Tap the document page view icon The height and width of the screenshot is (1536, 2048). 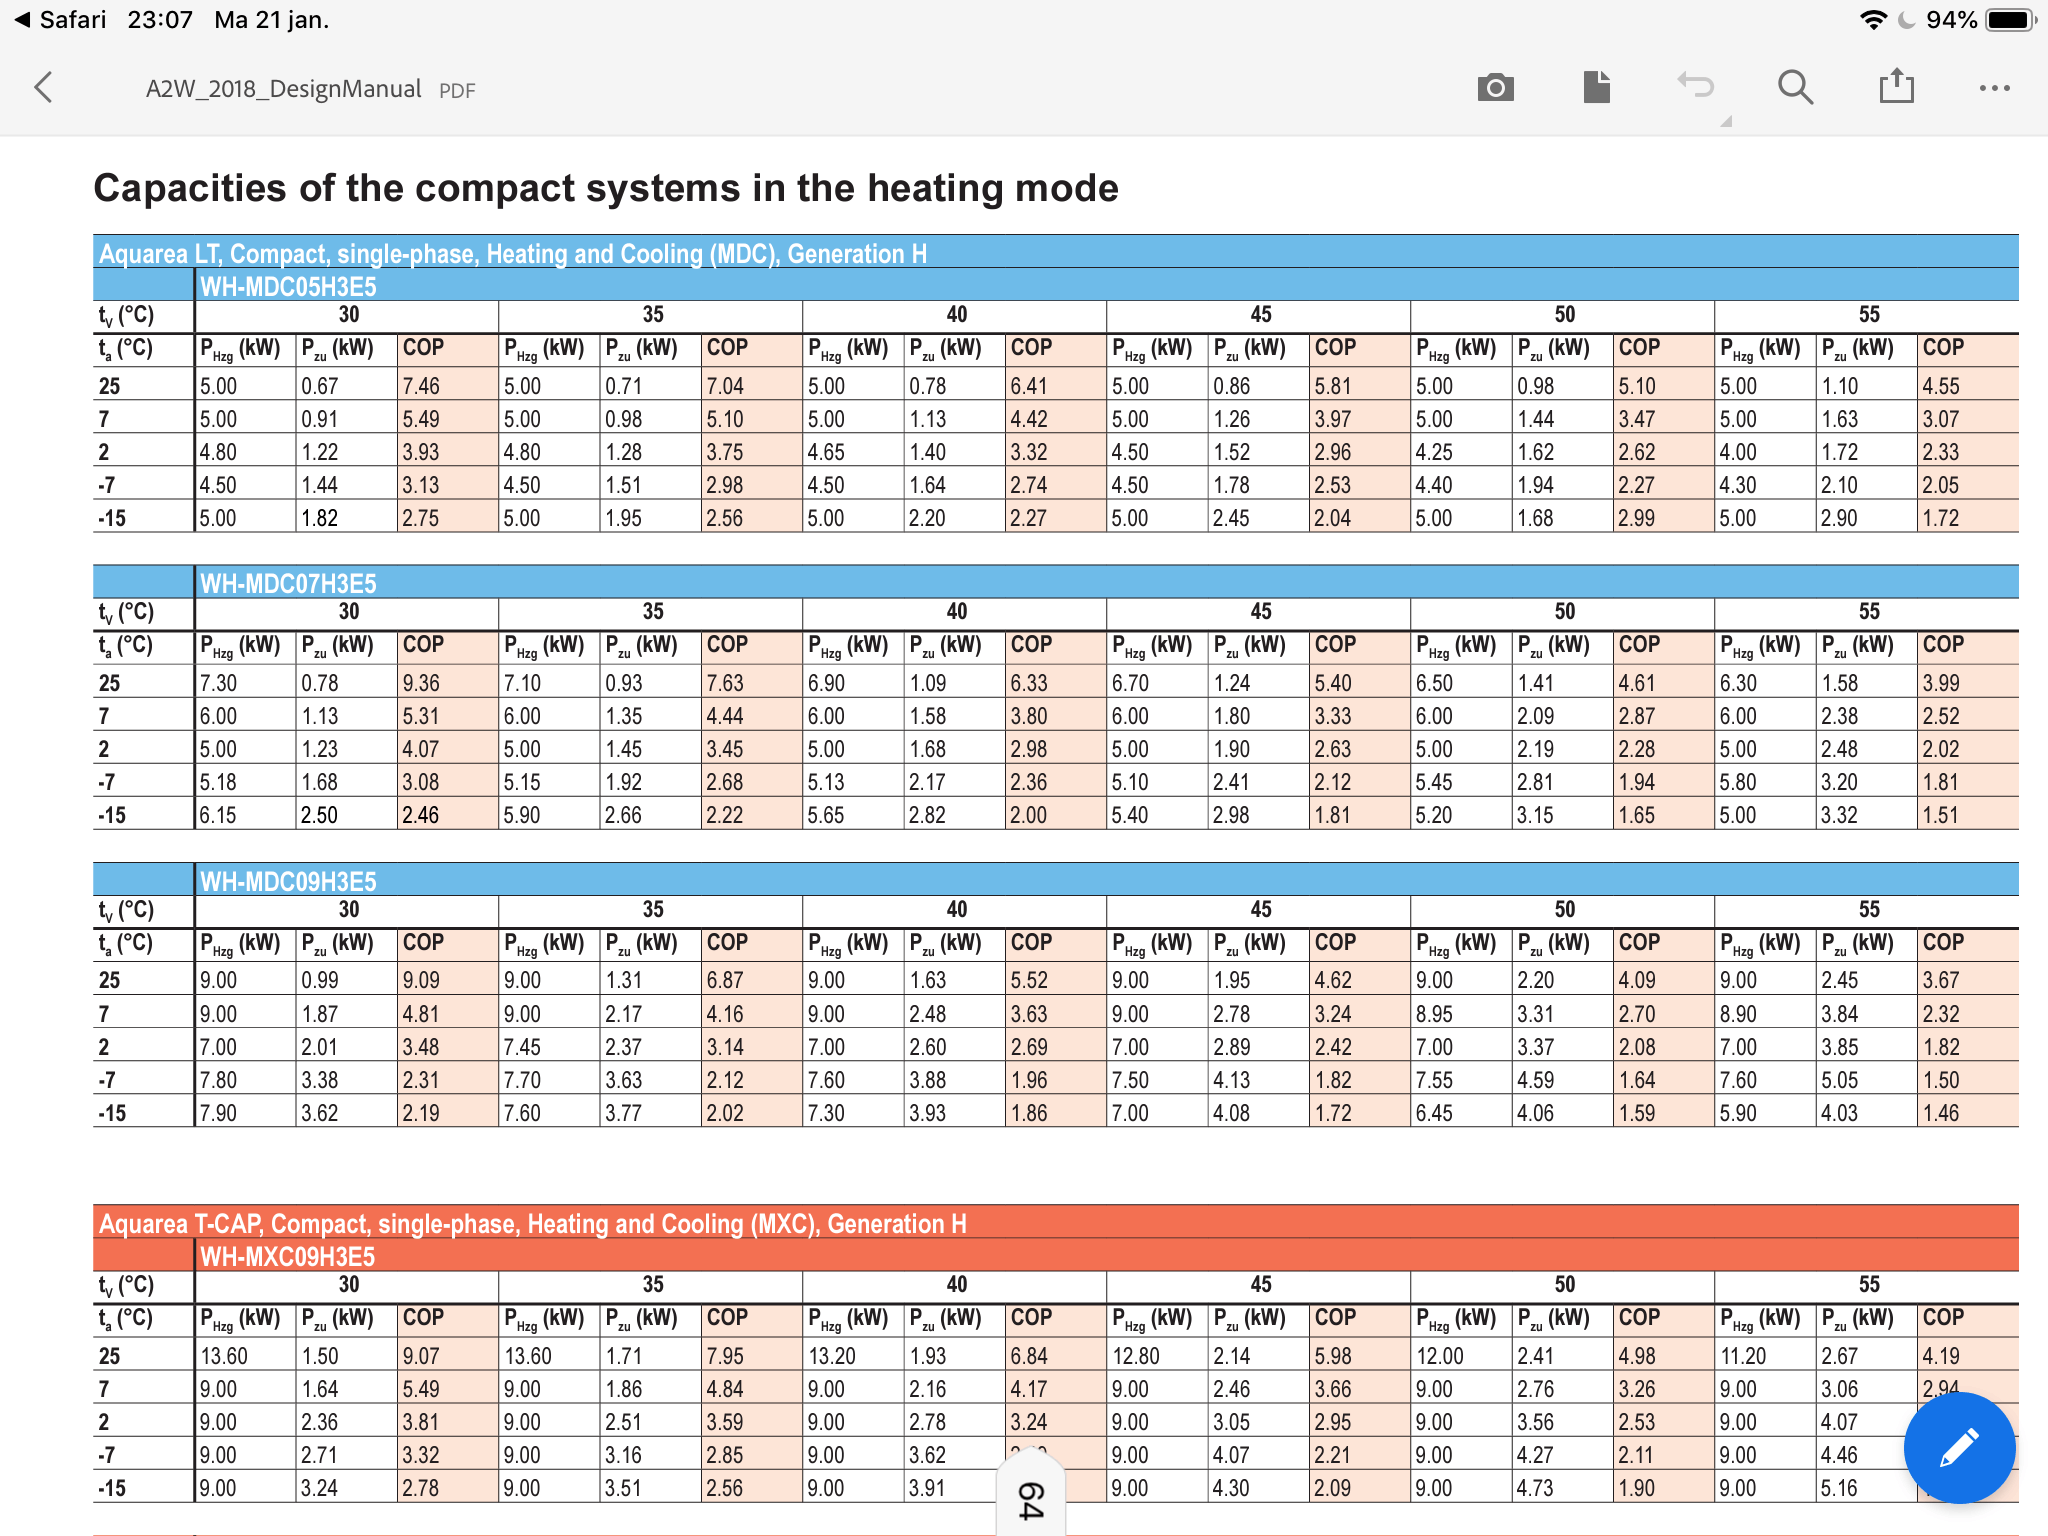point(1596,88)
